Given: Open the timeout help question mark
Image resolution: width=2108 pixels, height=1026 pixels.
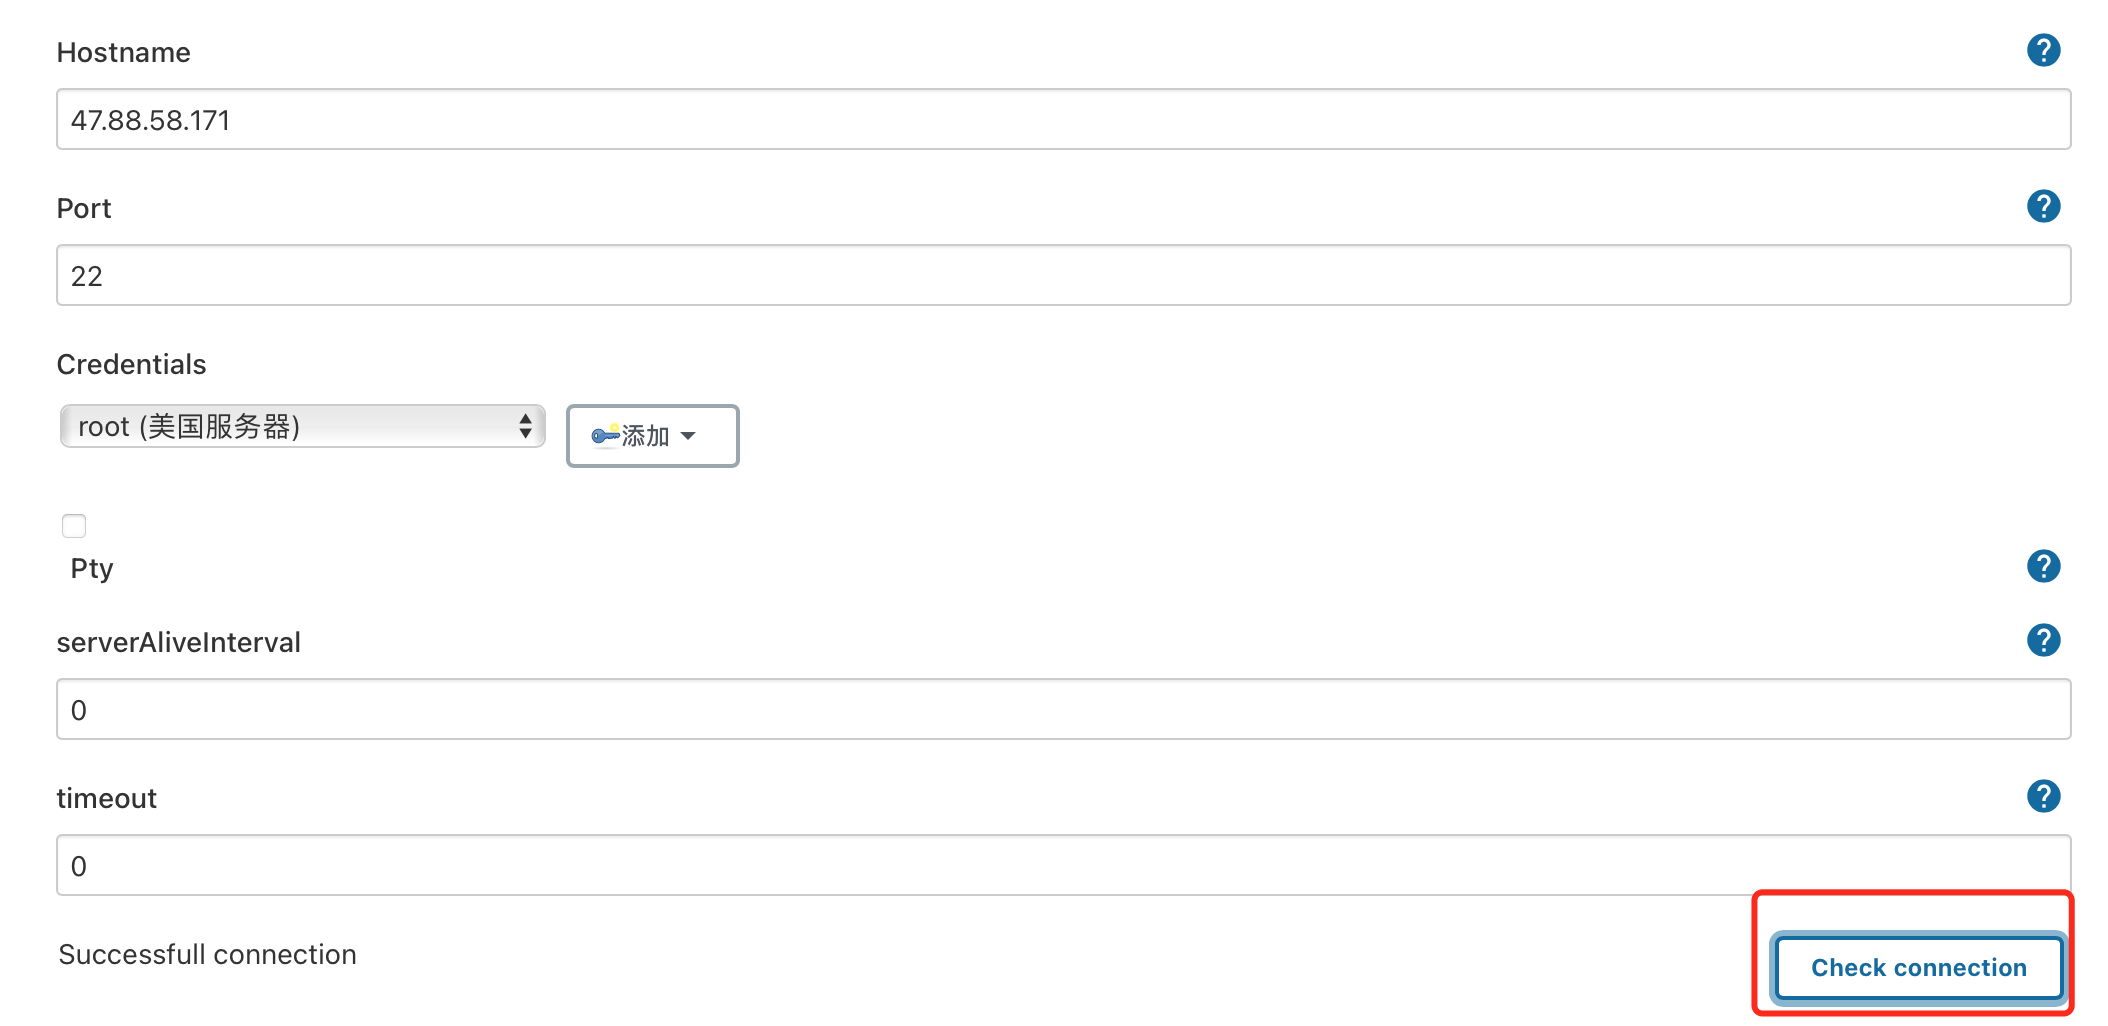Looking at the screenshot, I should (x=2043, y=796).
